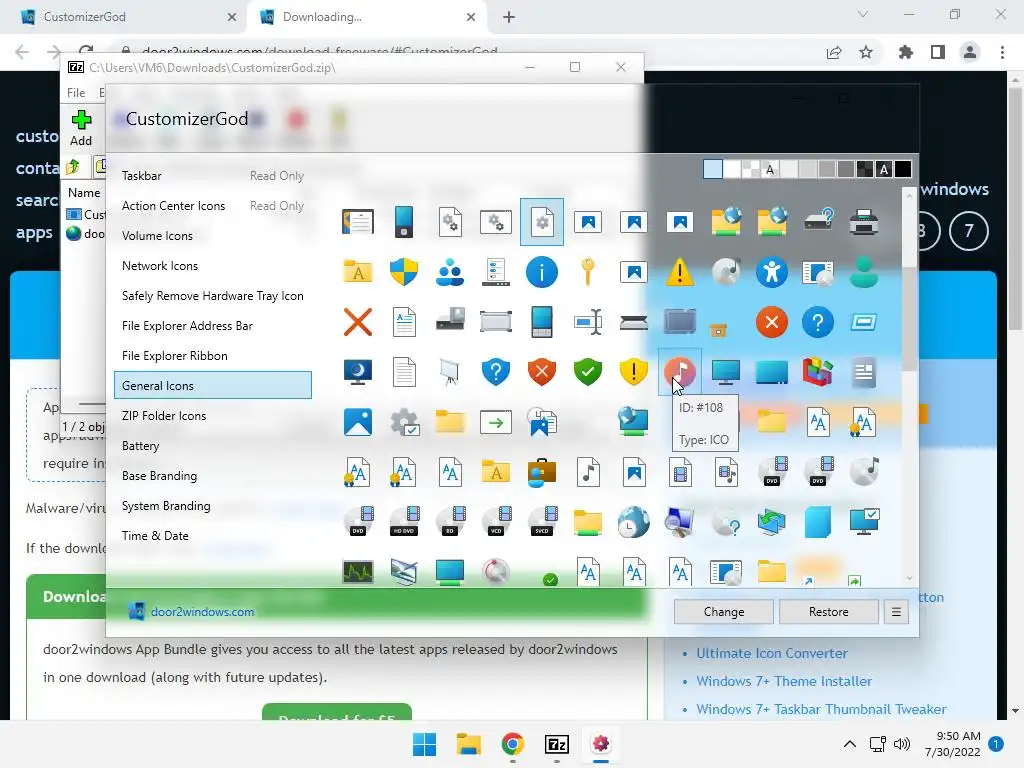Choose the red X cross icon
1024x768 pixels.
coord(358,322)
